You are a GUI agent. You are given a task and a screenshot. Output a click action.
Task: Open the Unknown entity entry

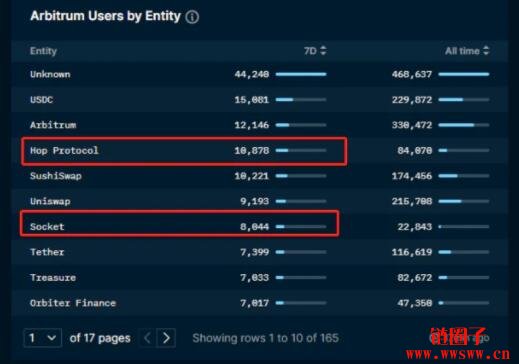tap(50, 74)
